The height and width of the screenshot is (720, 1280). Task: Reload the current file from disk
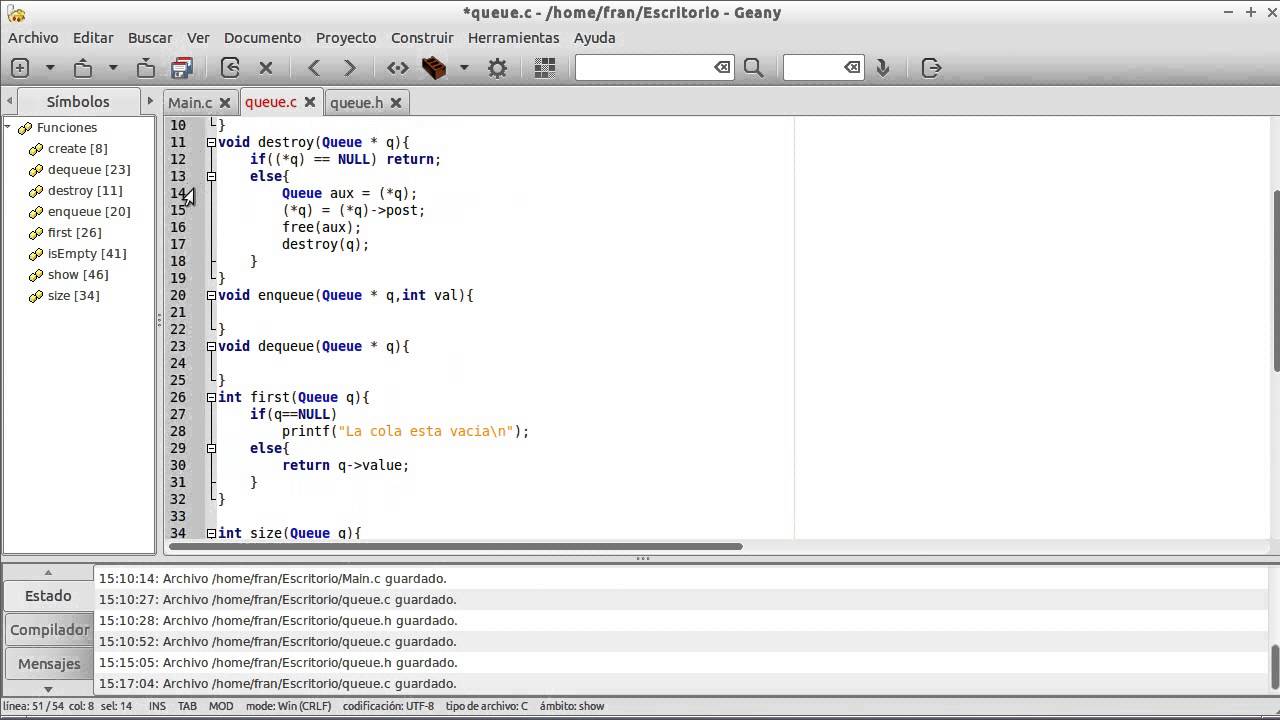point(230,68)
